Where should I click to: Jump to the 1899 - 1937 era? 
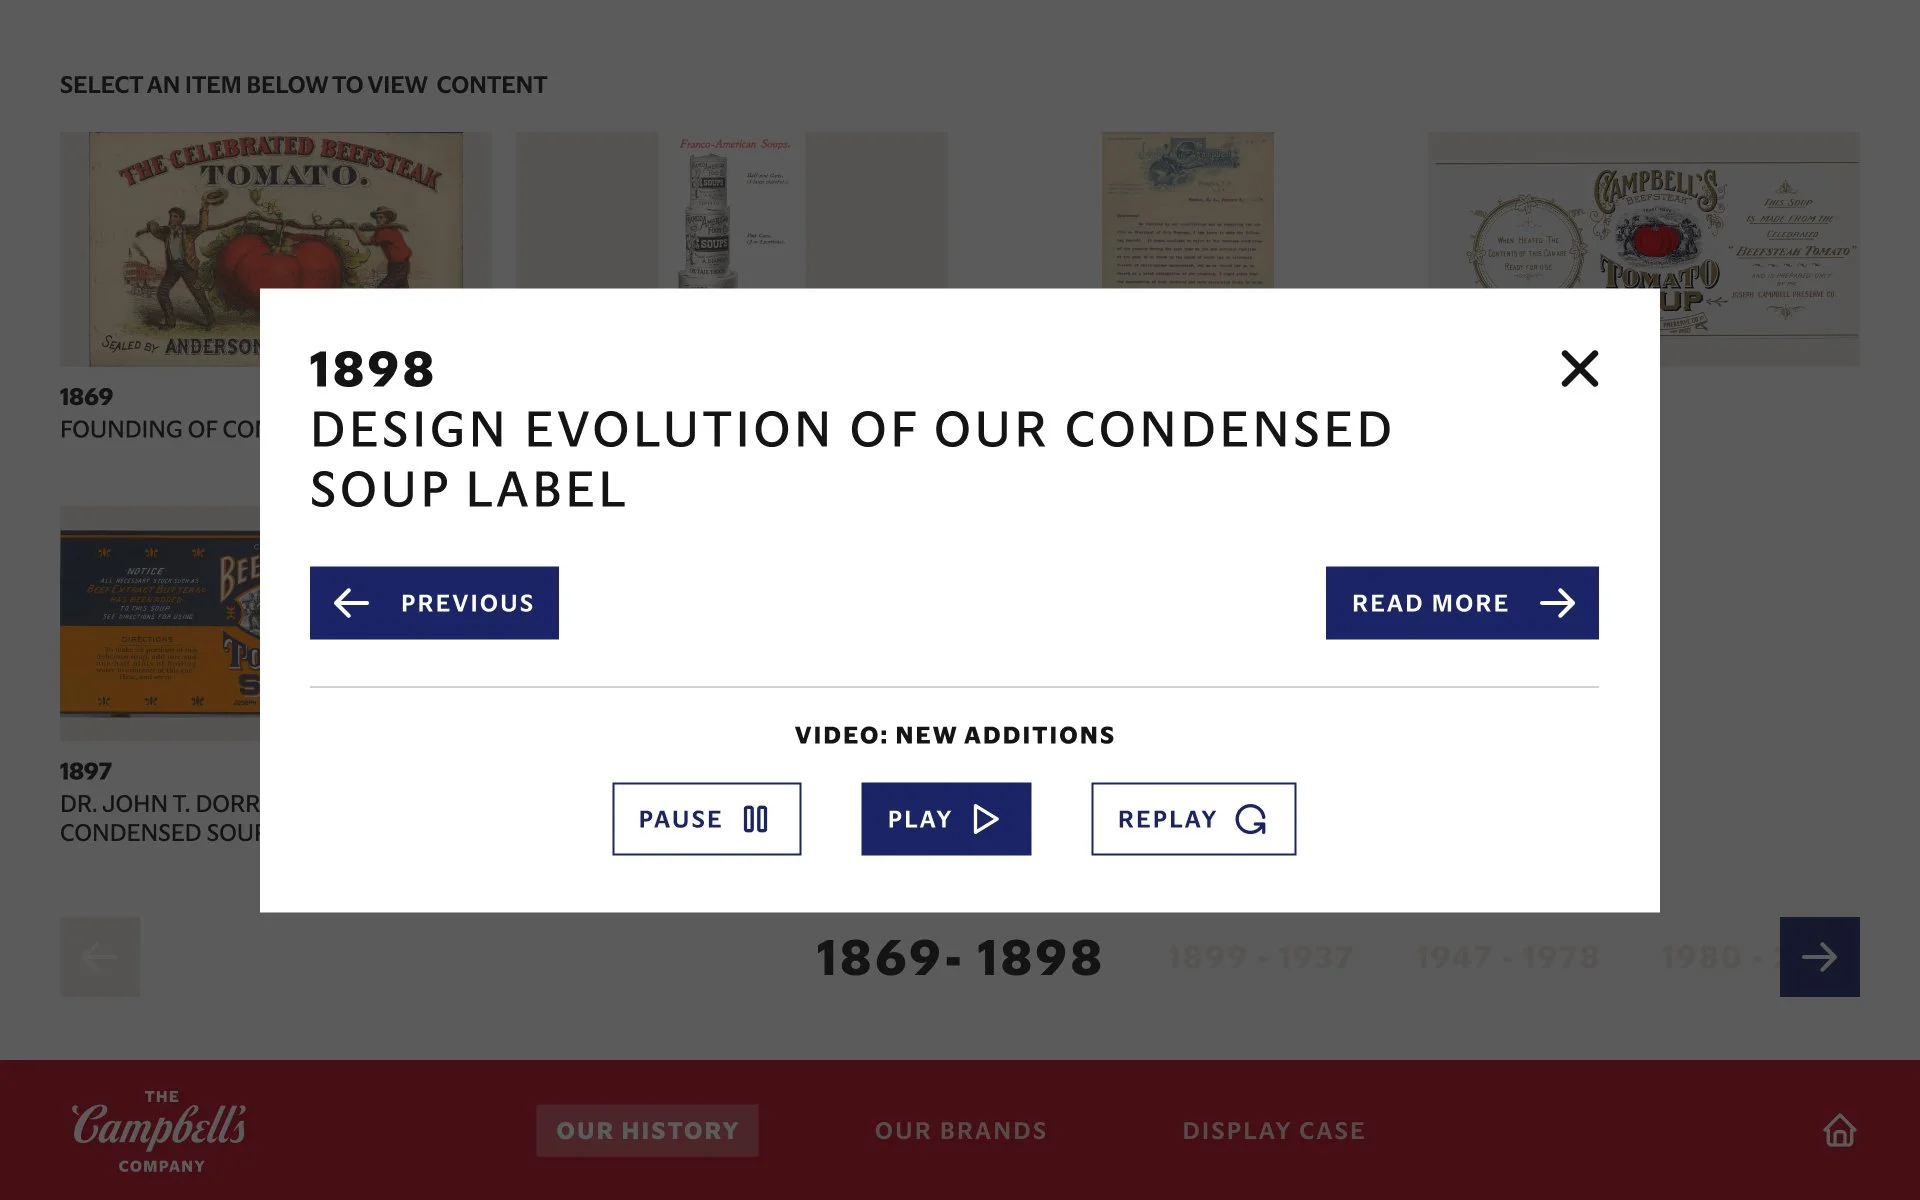coord(1260,957)
